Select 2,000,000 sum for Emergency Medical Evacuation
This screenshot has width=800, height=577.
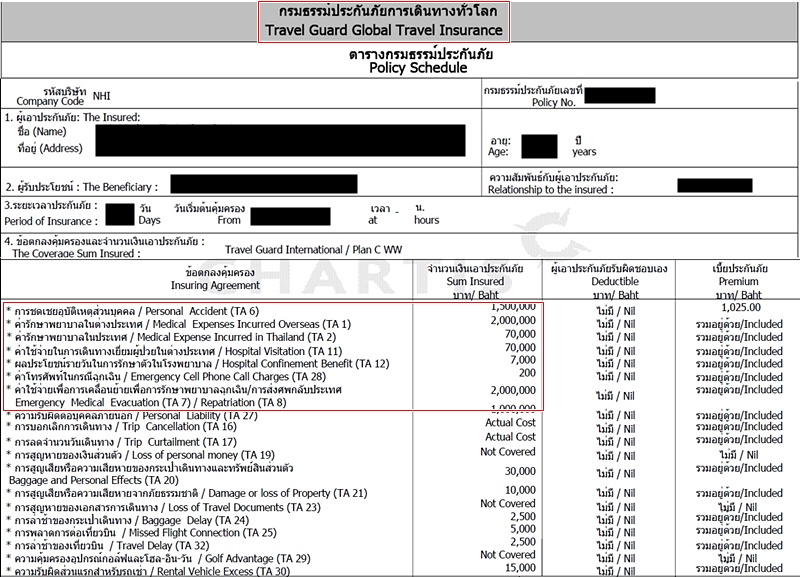(513, 390)
